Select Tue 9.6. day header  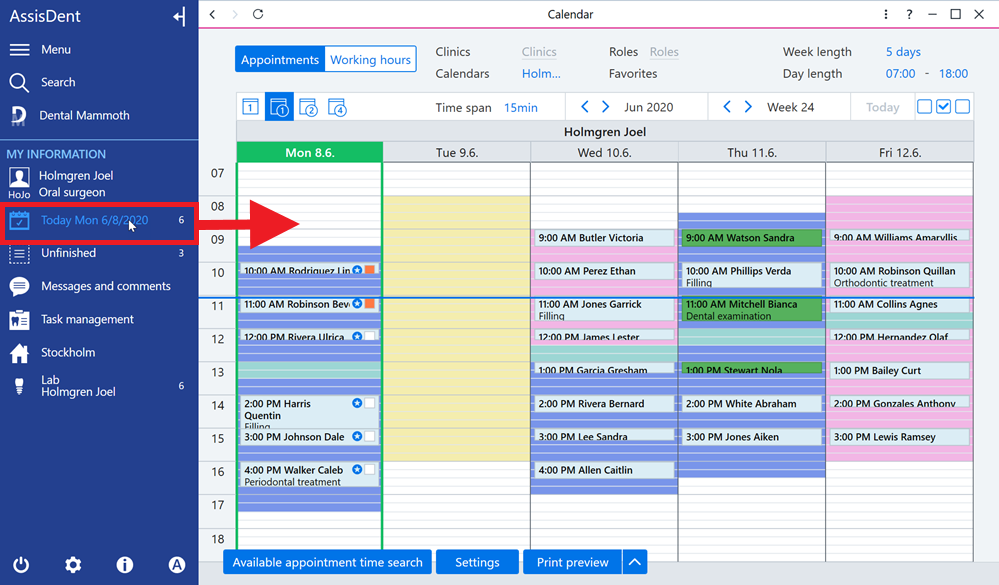tap(457, 152)
